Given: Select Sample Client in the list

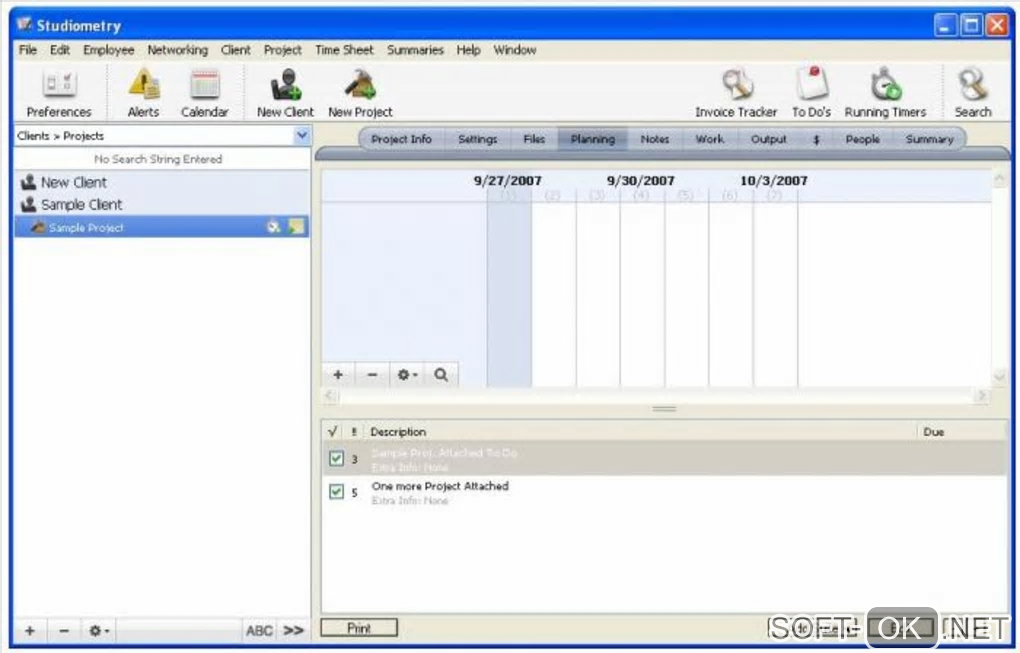Looking at the screenshot, I should click(x=161, y=204).
